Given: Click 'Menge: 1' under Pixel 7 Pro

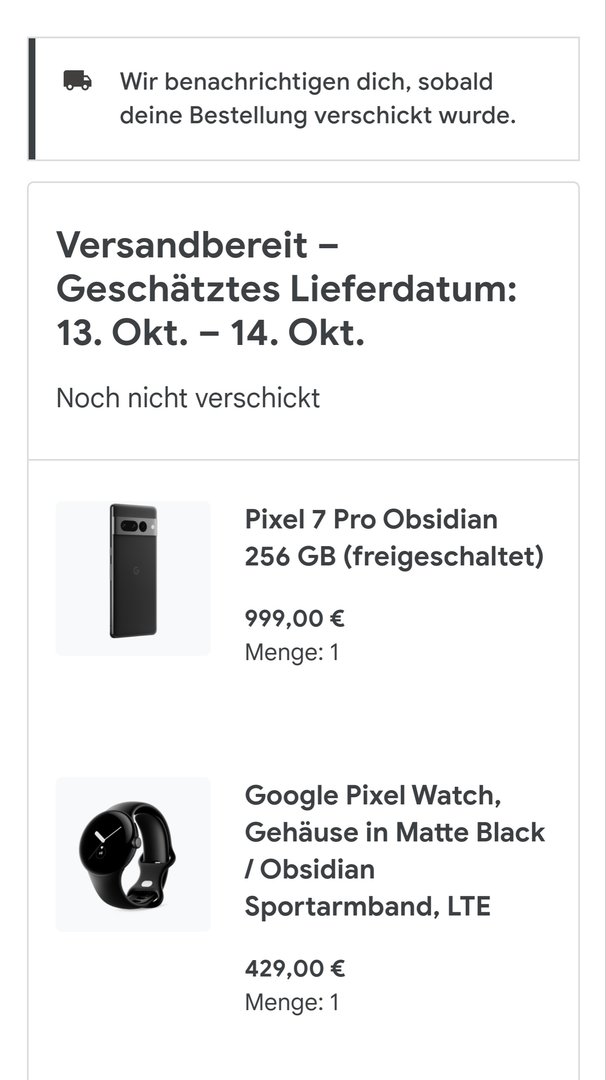Looking at the screenshot, I should pyautogui.click(x=292, y=652).
